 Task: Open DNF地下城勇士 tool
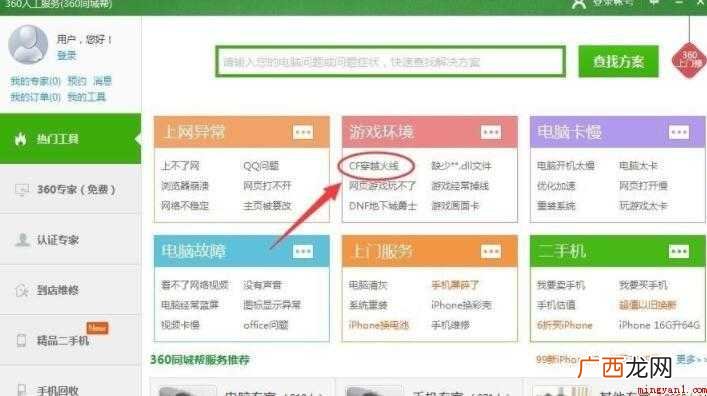pyautogui.click(x=383, y=206)
